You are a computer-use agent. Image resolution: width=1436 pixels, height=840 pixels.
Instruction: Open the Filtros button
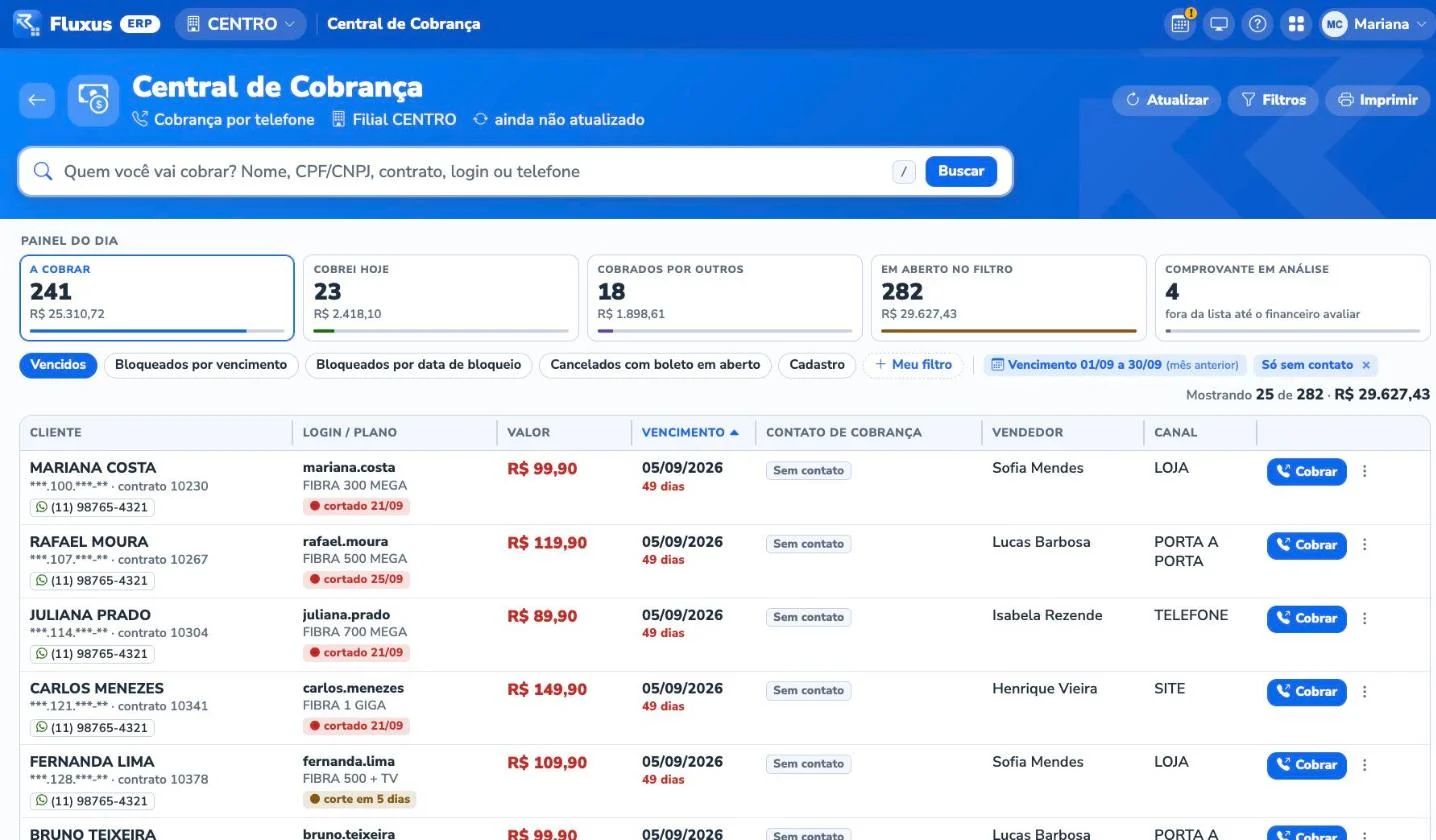tap(1273, 100)
